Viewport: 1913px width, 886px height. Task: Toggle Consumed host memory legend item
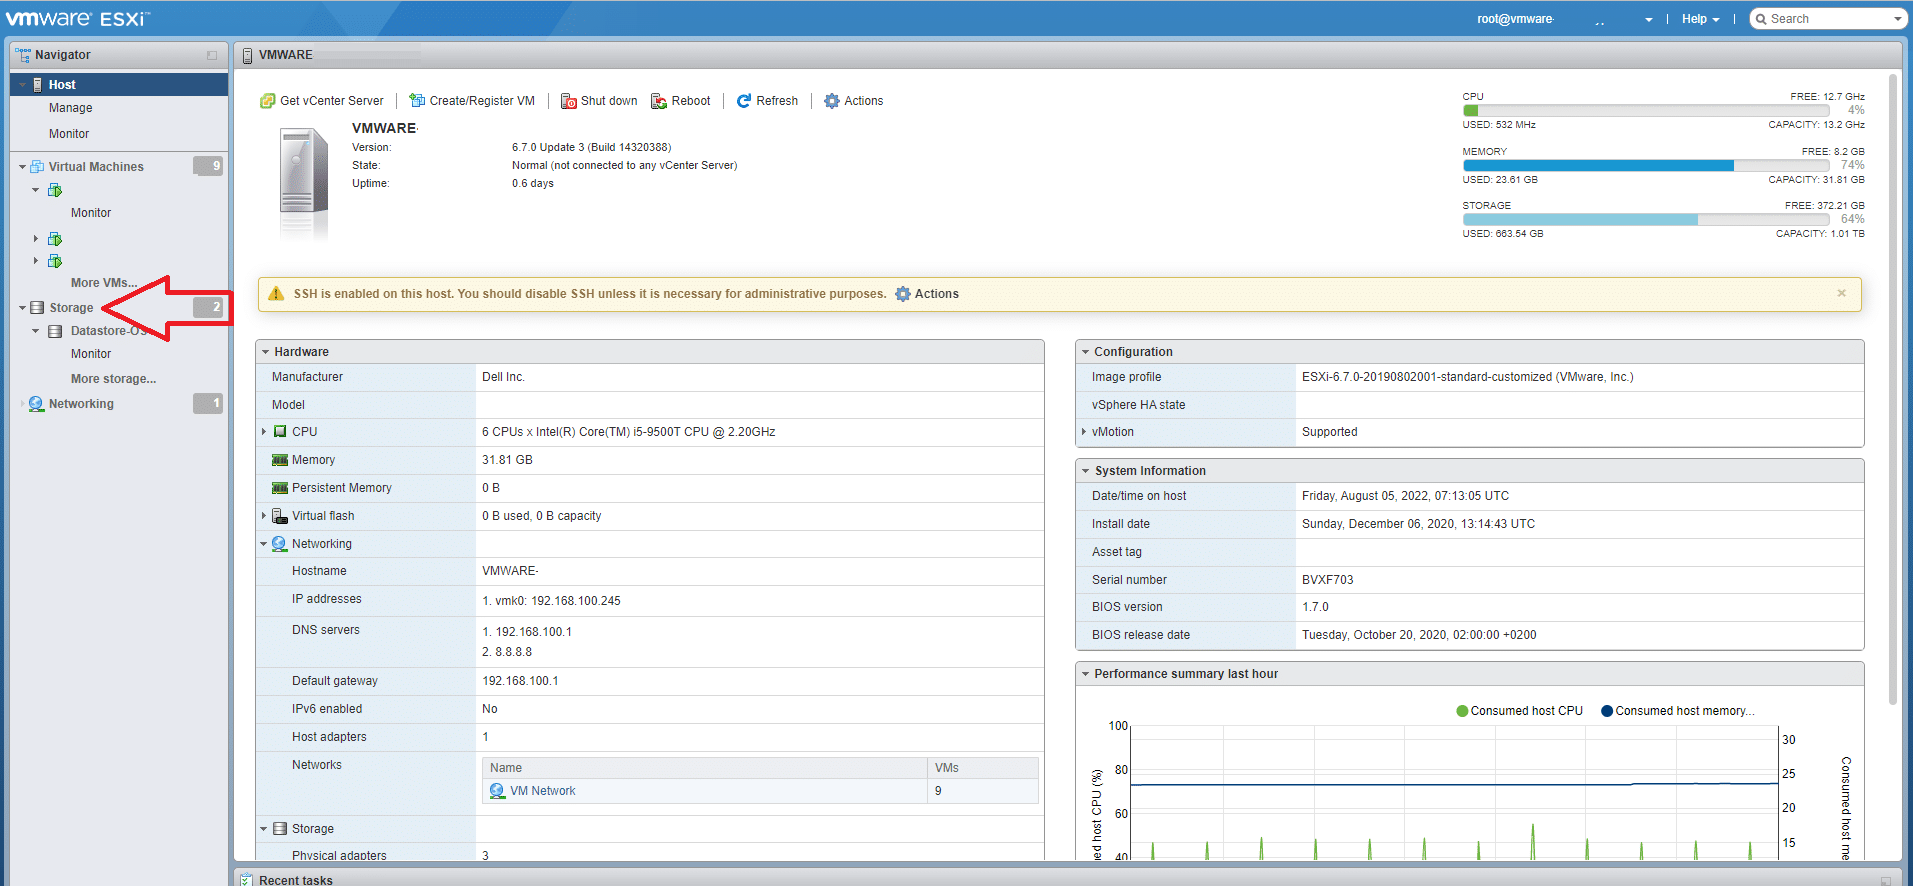coord(1678,711)
